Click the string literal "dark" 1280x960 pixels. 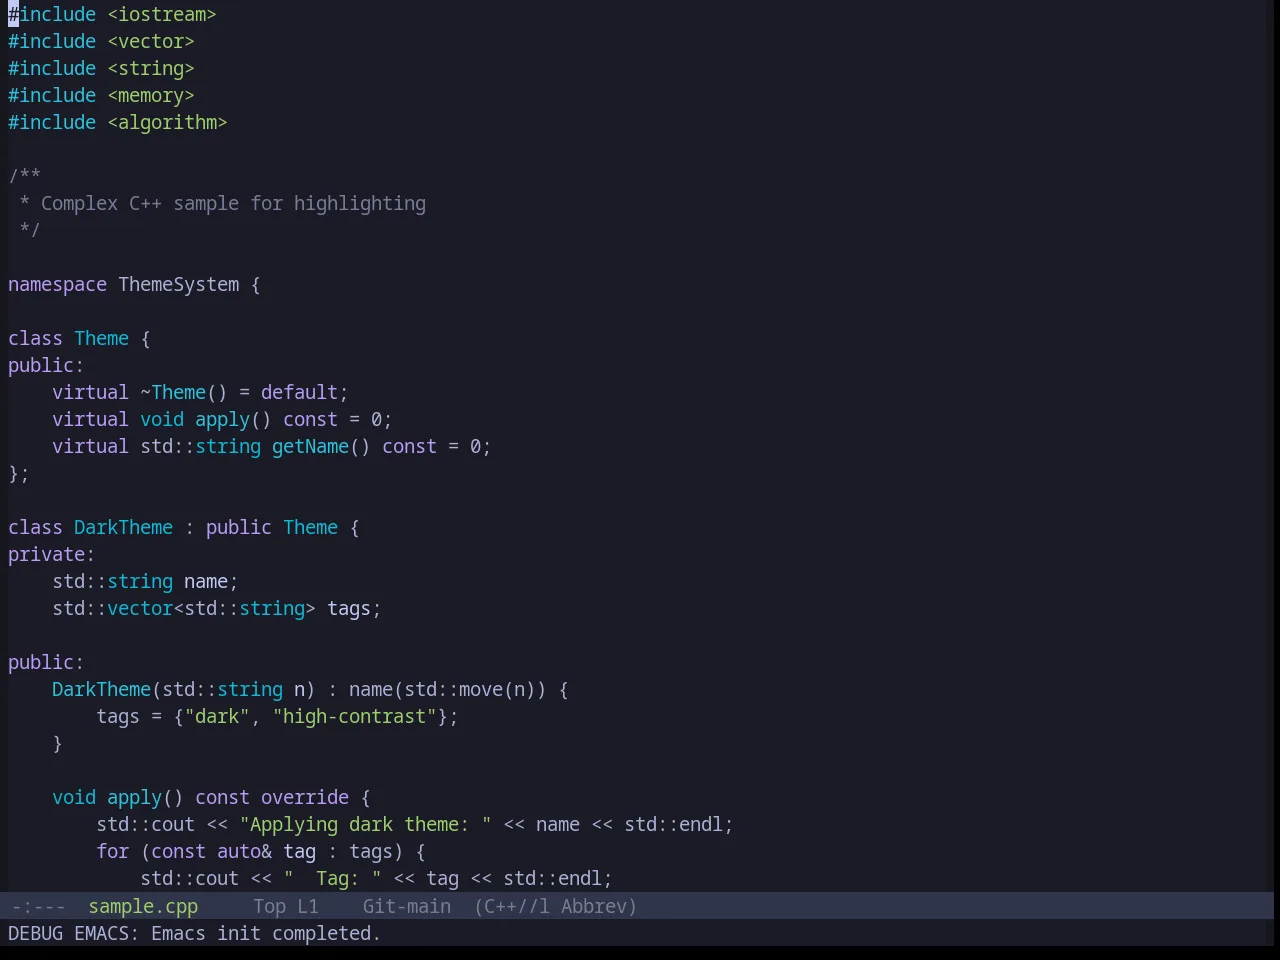click(217, 716)
